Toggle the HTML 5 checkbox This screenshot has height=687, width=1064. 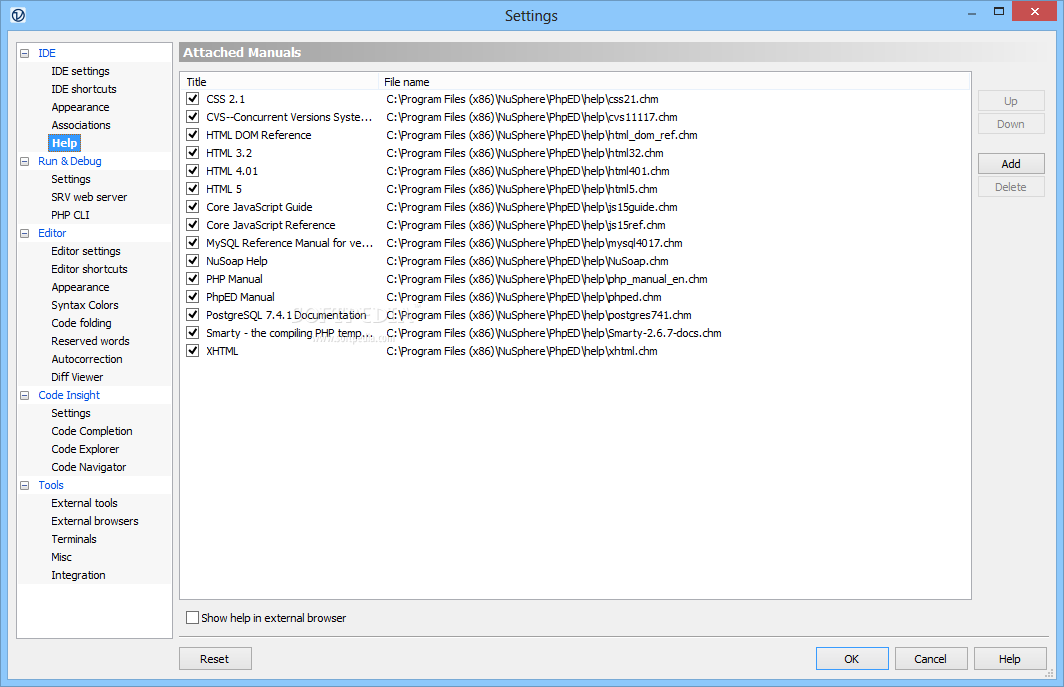pos(193,189)
